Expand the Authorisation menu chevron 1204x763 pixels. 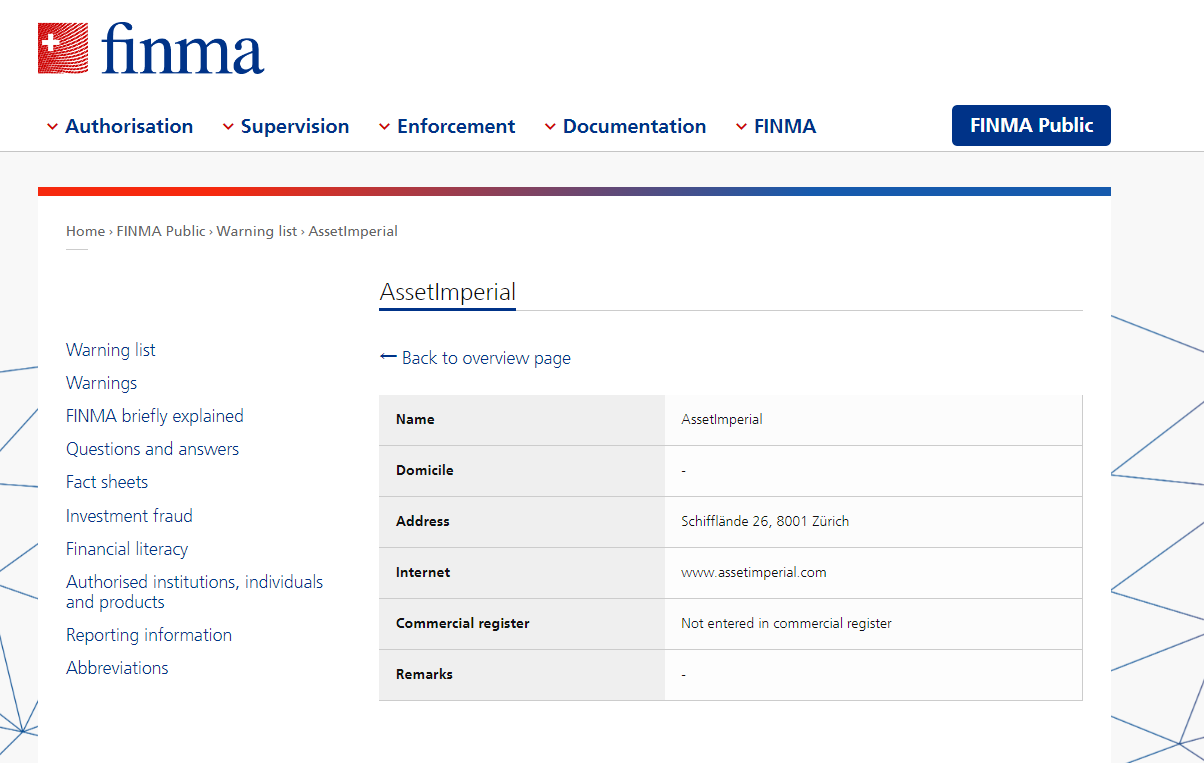pos(52,127)
